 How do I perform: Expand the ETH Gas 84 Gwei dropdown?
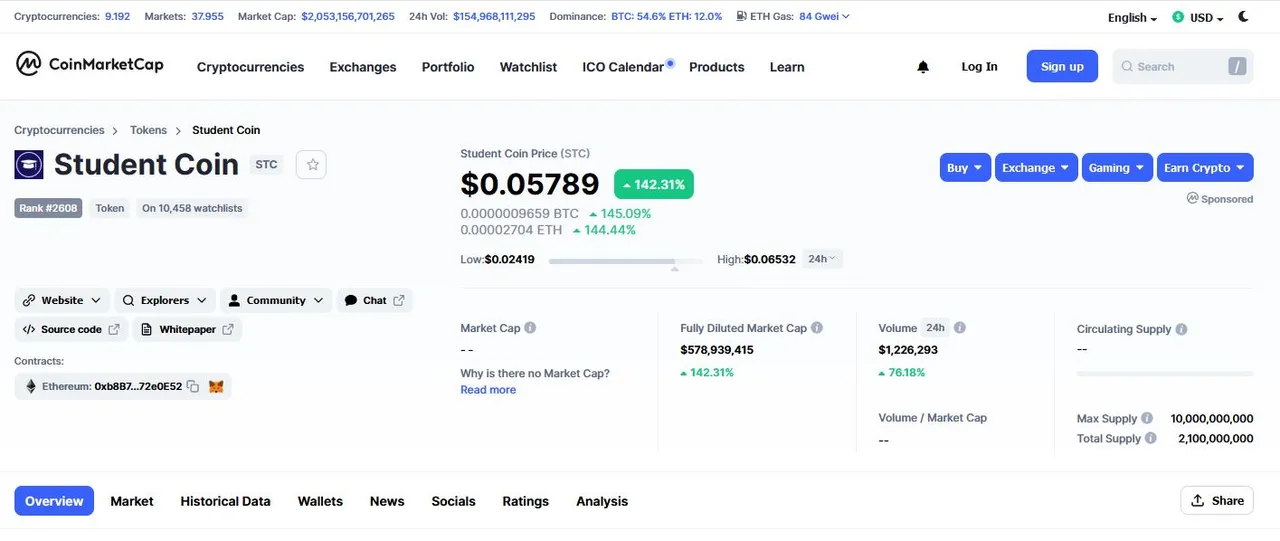pos(825,17)
